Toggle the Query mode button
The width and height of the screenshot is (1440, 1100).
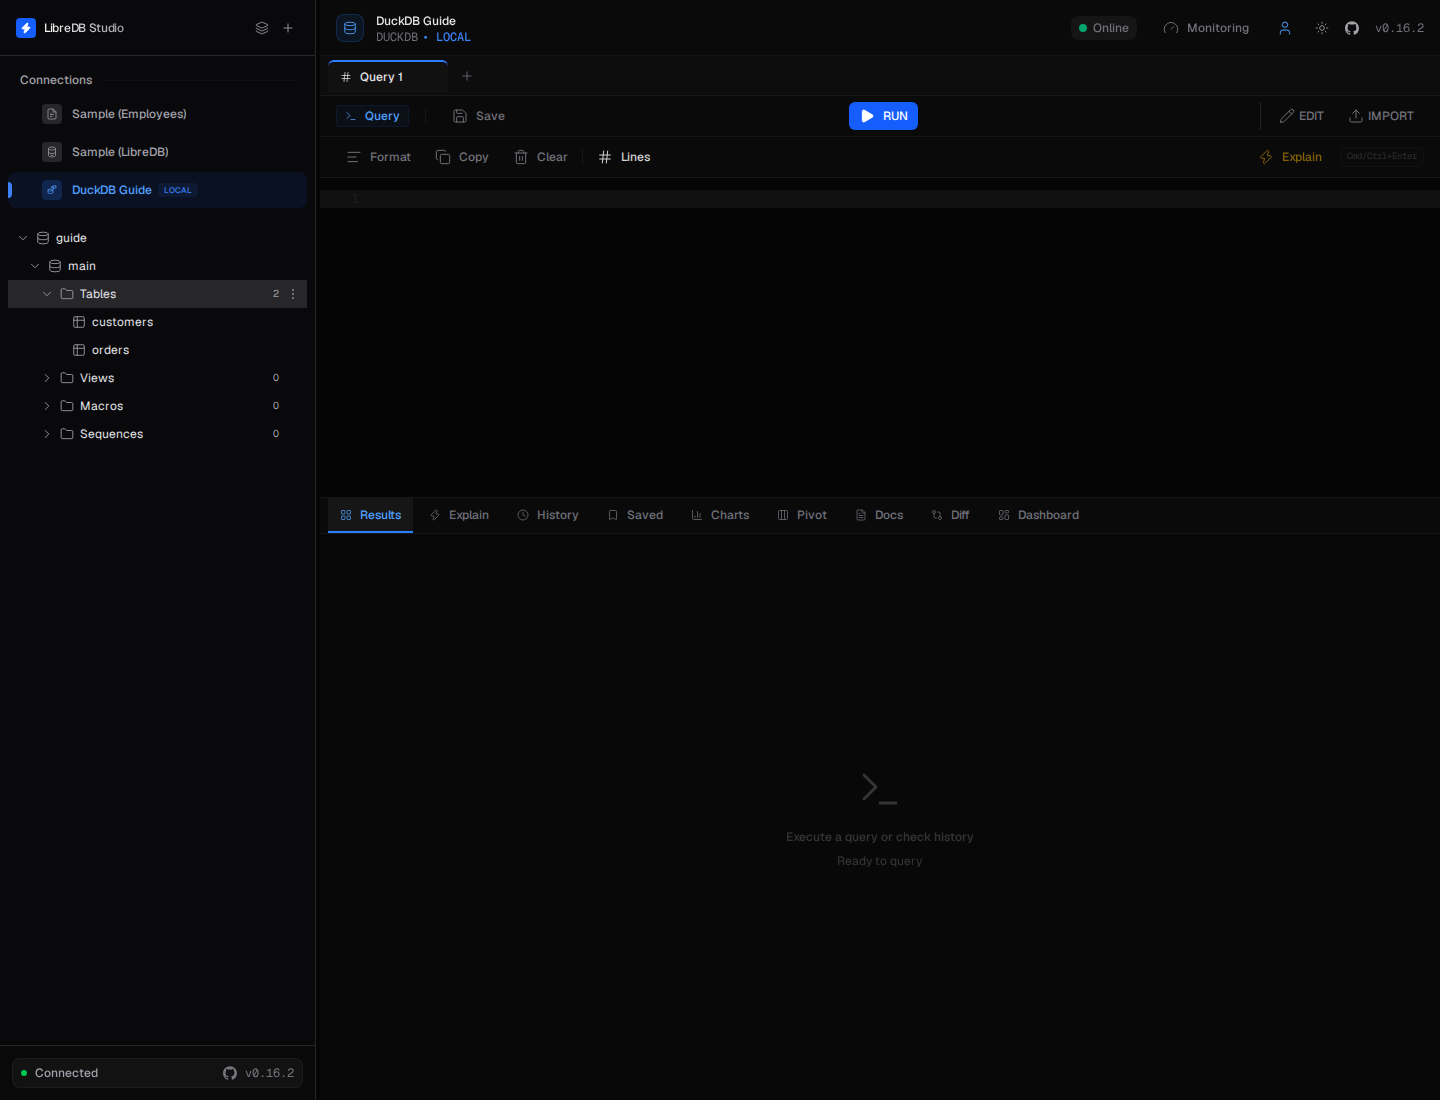tap(372, 116)
